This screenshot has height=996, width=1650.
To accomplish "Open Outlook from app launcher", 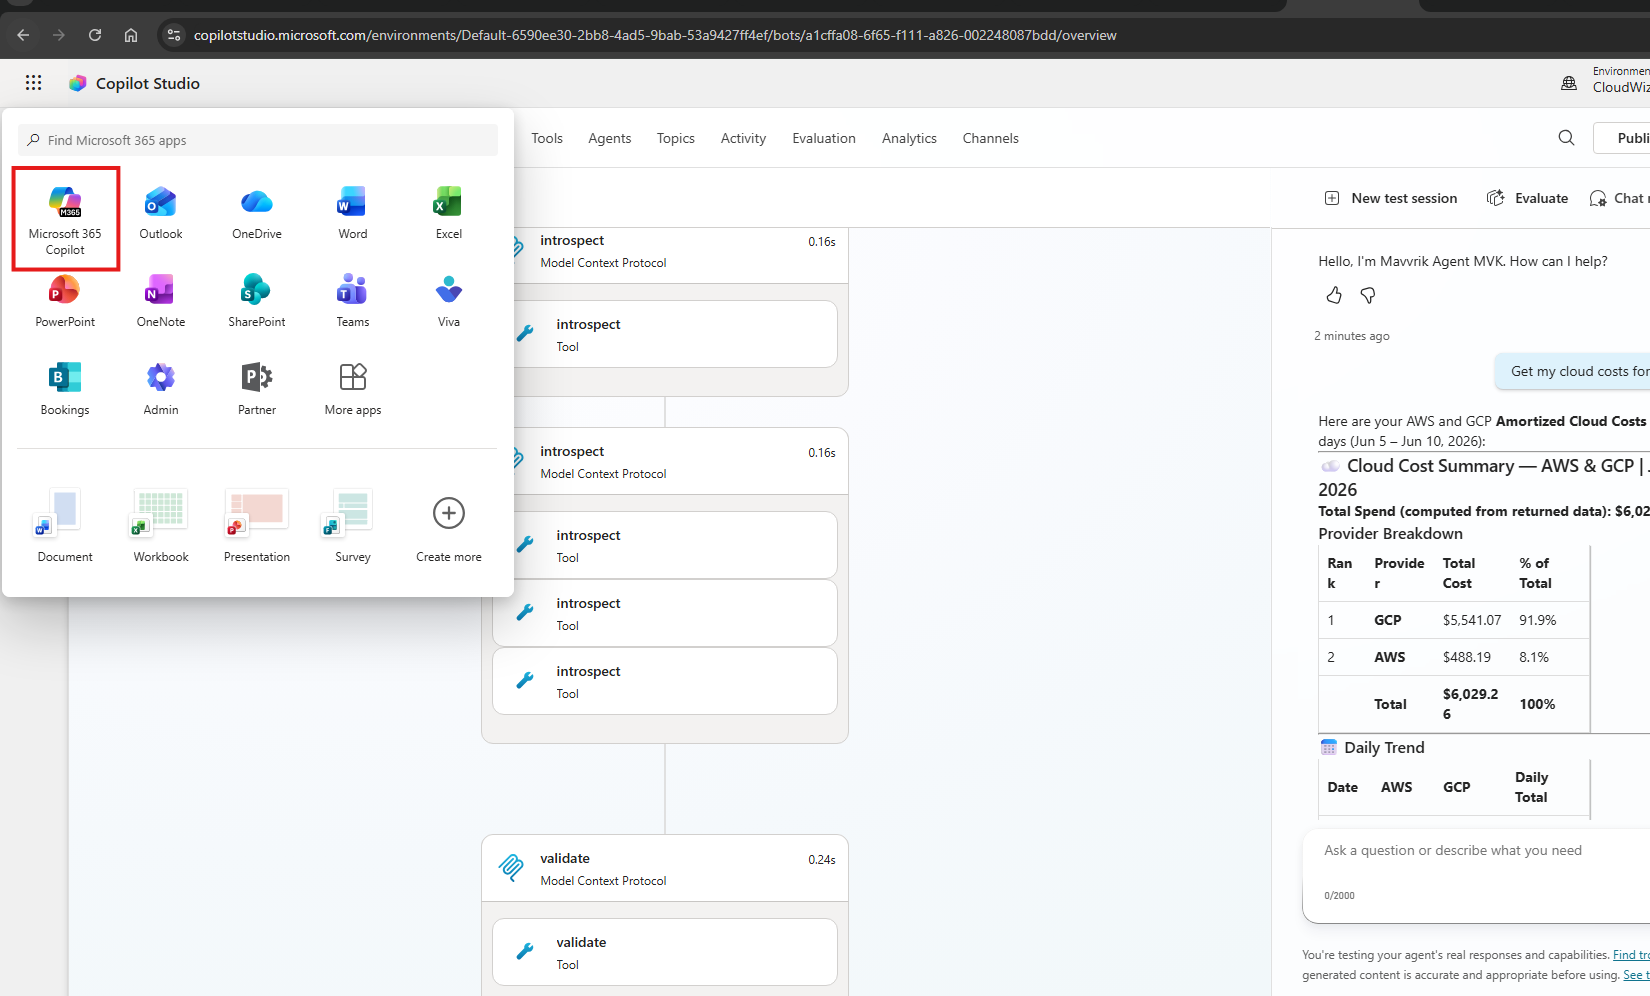I will point(161,214).
